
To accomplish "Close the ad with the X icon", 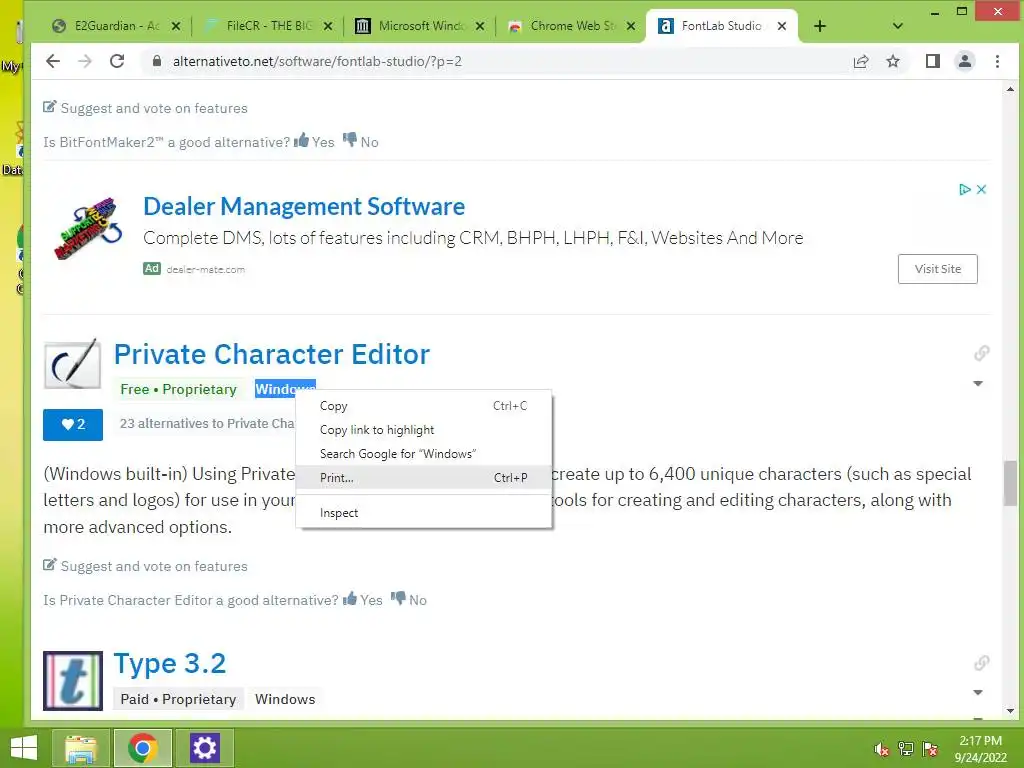I will [x=981, y=189].
